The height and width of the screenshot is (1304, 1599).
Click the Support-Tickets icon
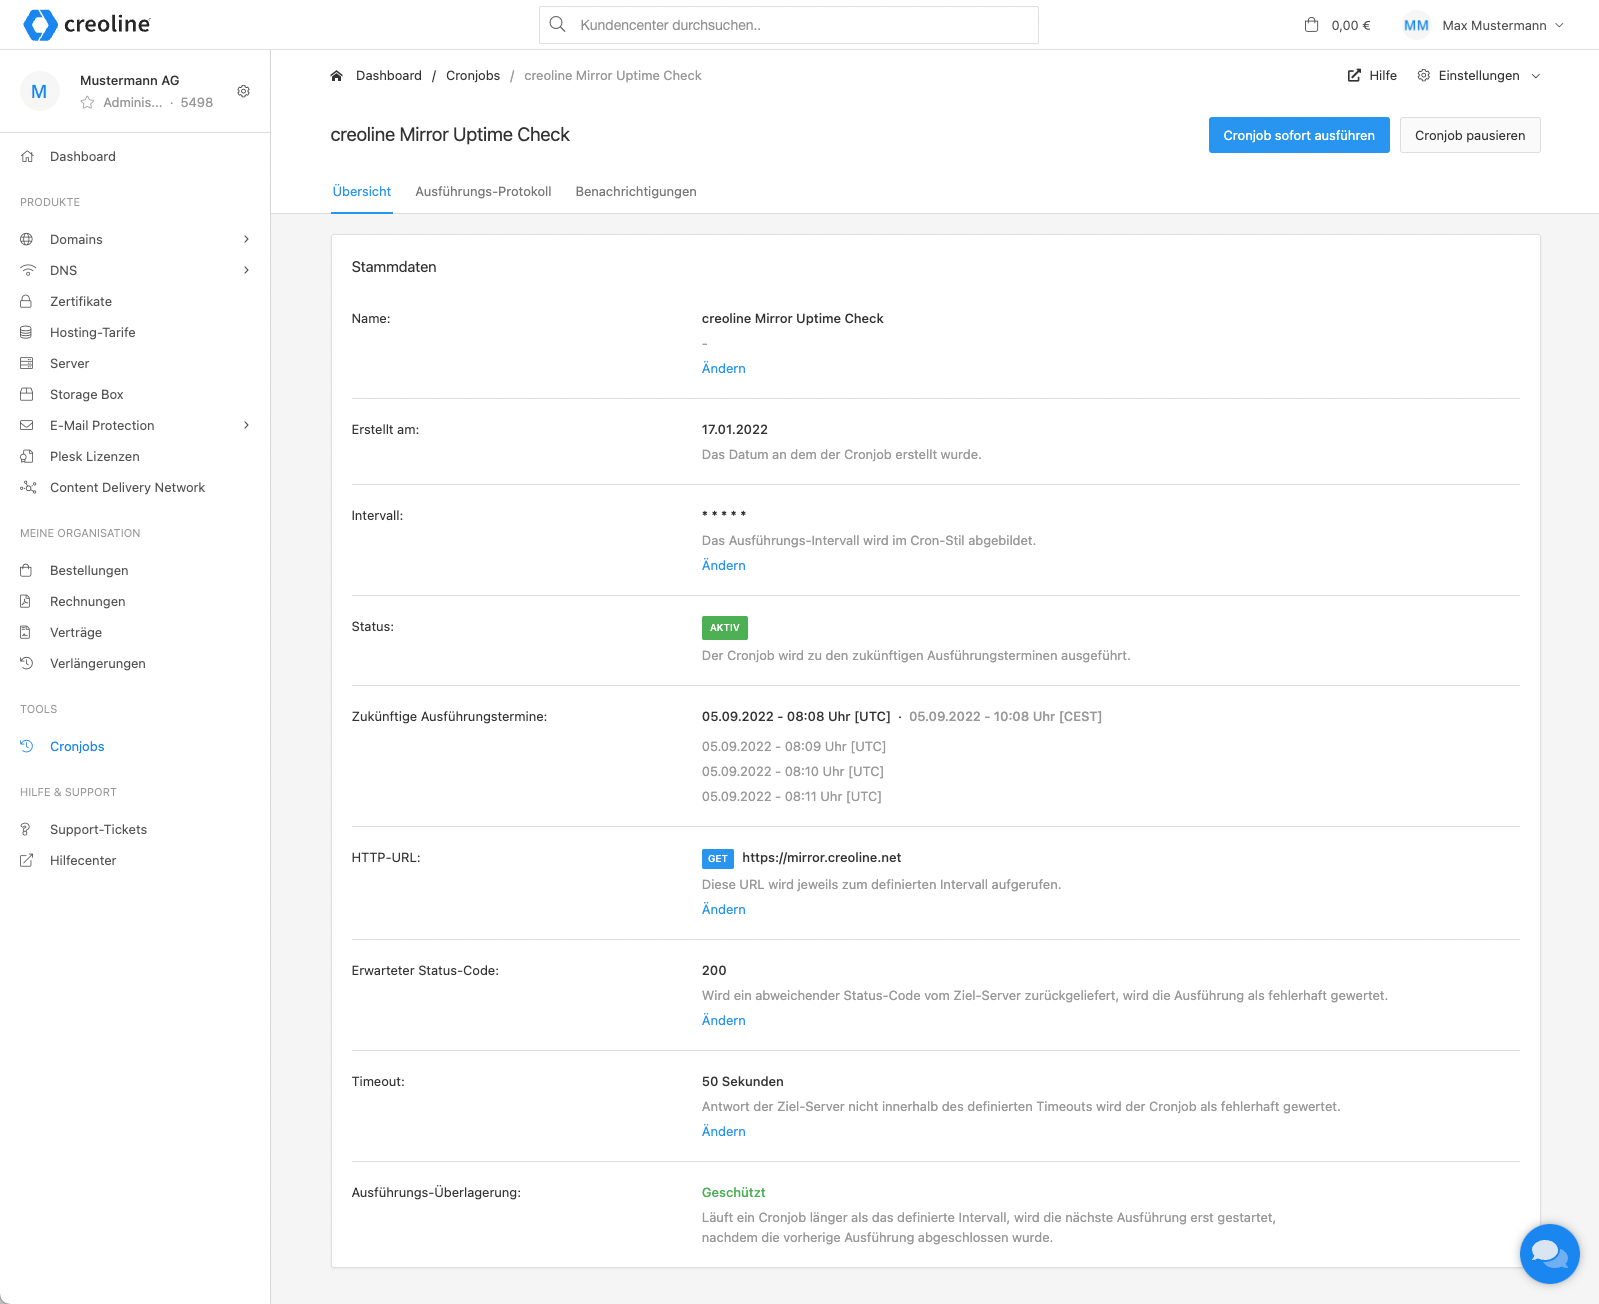(27, 829)
